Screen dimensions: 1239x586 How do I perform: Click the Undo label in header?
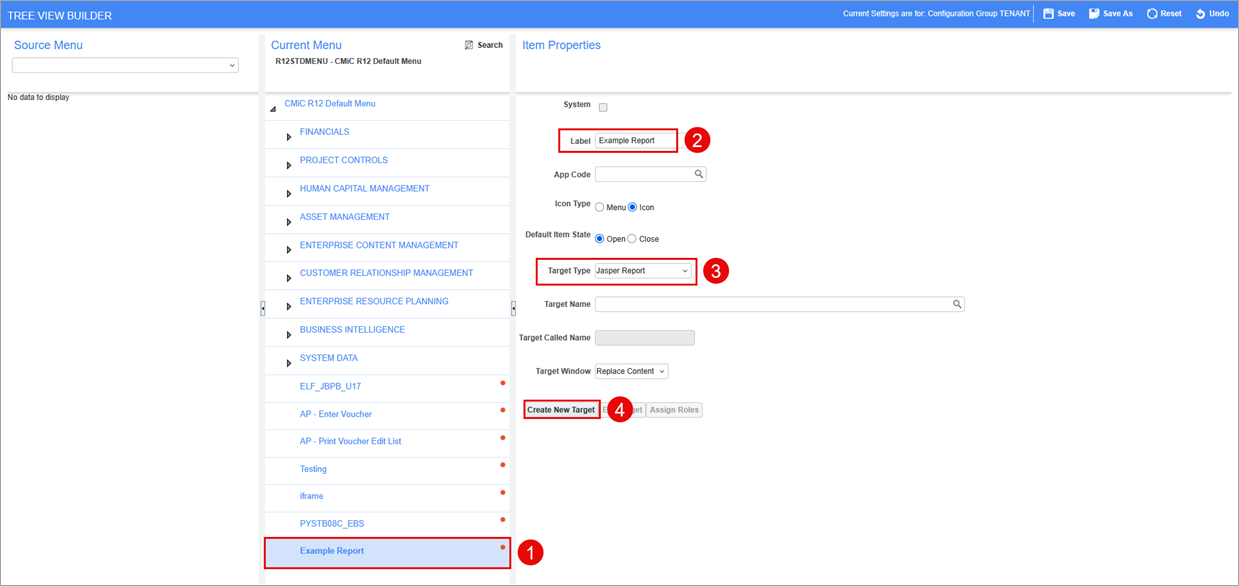point(1219,14)
